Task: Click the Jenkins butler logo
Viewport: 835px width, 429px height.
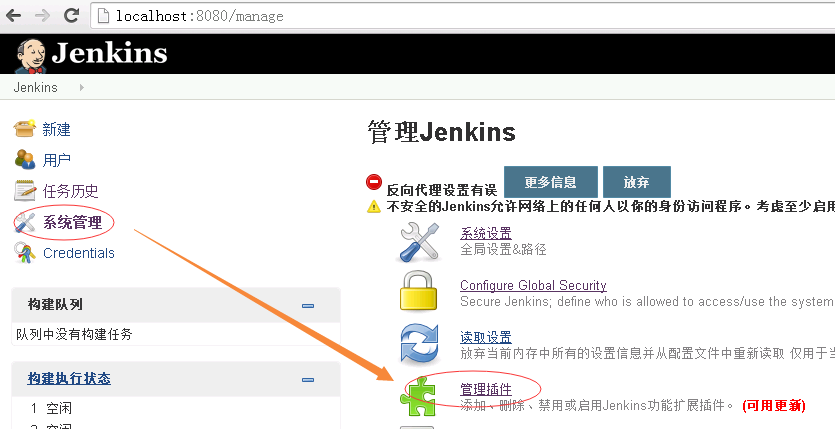Action: (31, 55)
